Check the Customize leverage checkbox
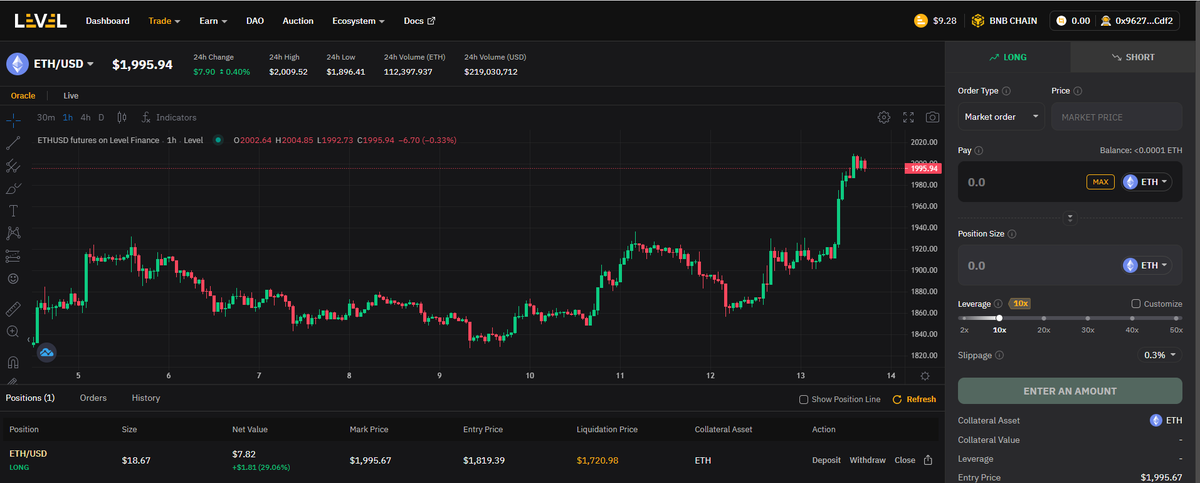This screenshot has width=1200, height=483. (1136, 304)
